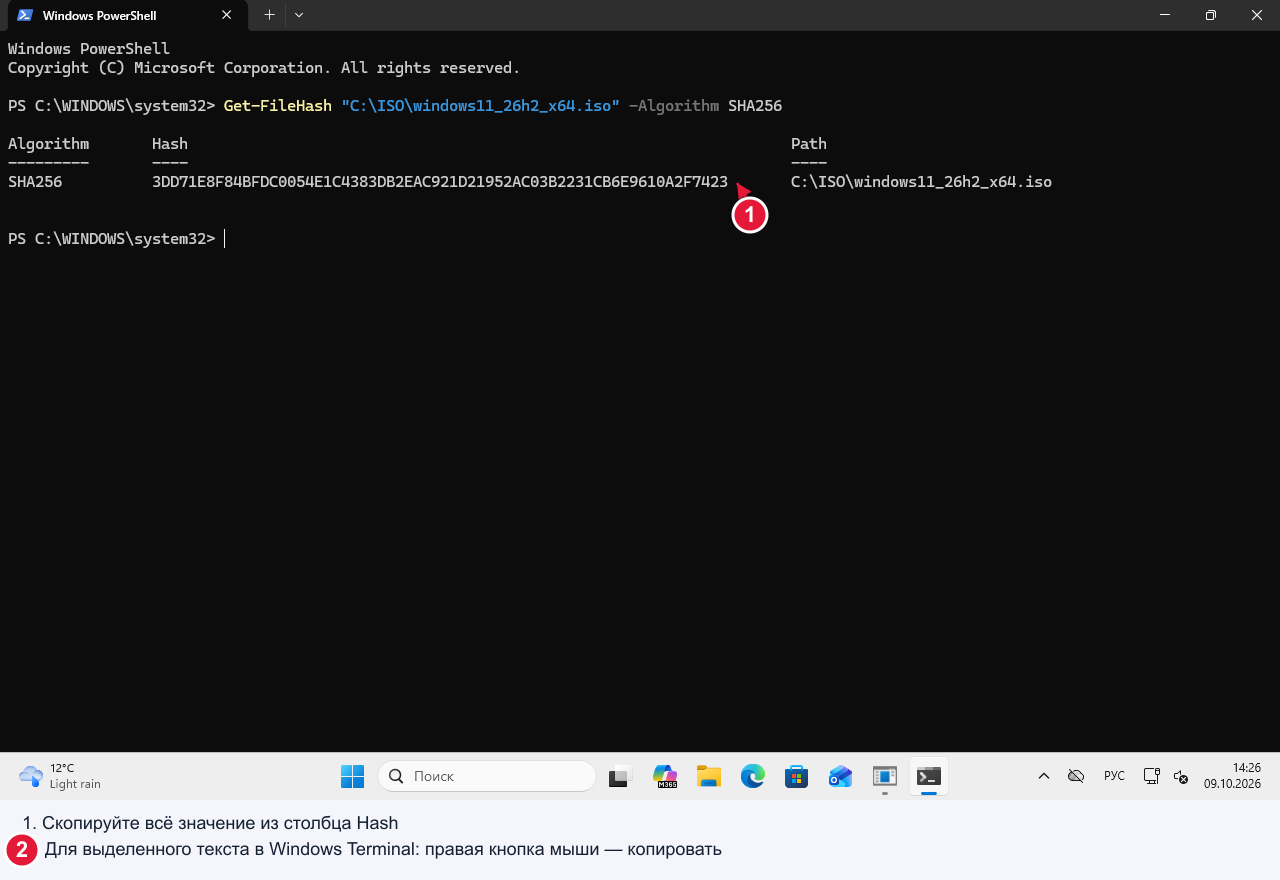Click the muted volume tray icon
The height and width of the screenshot is (880, 1280).
click(1180, 776)
